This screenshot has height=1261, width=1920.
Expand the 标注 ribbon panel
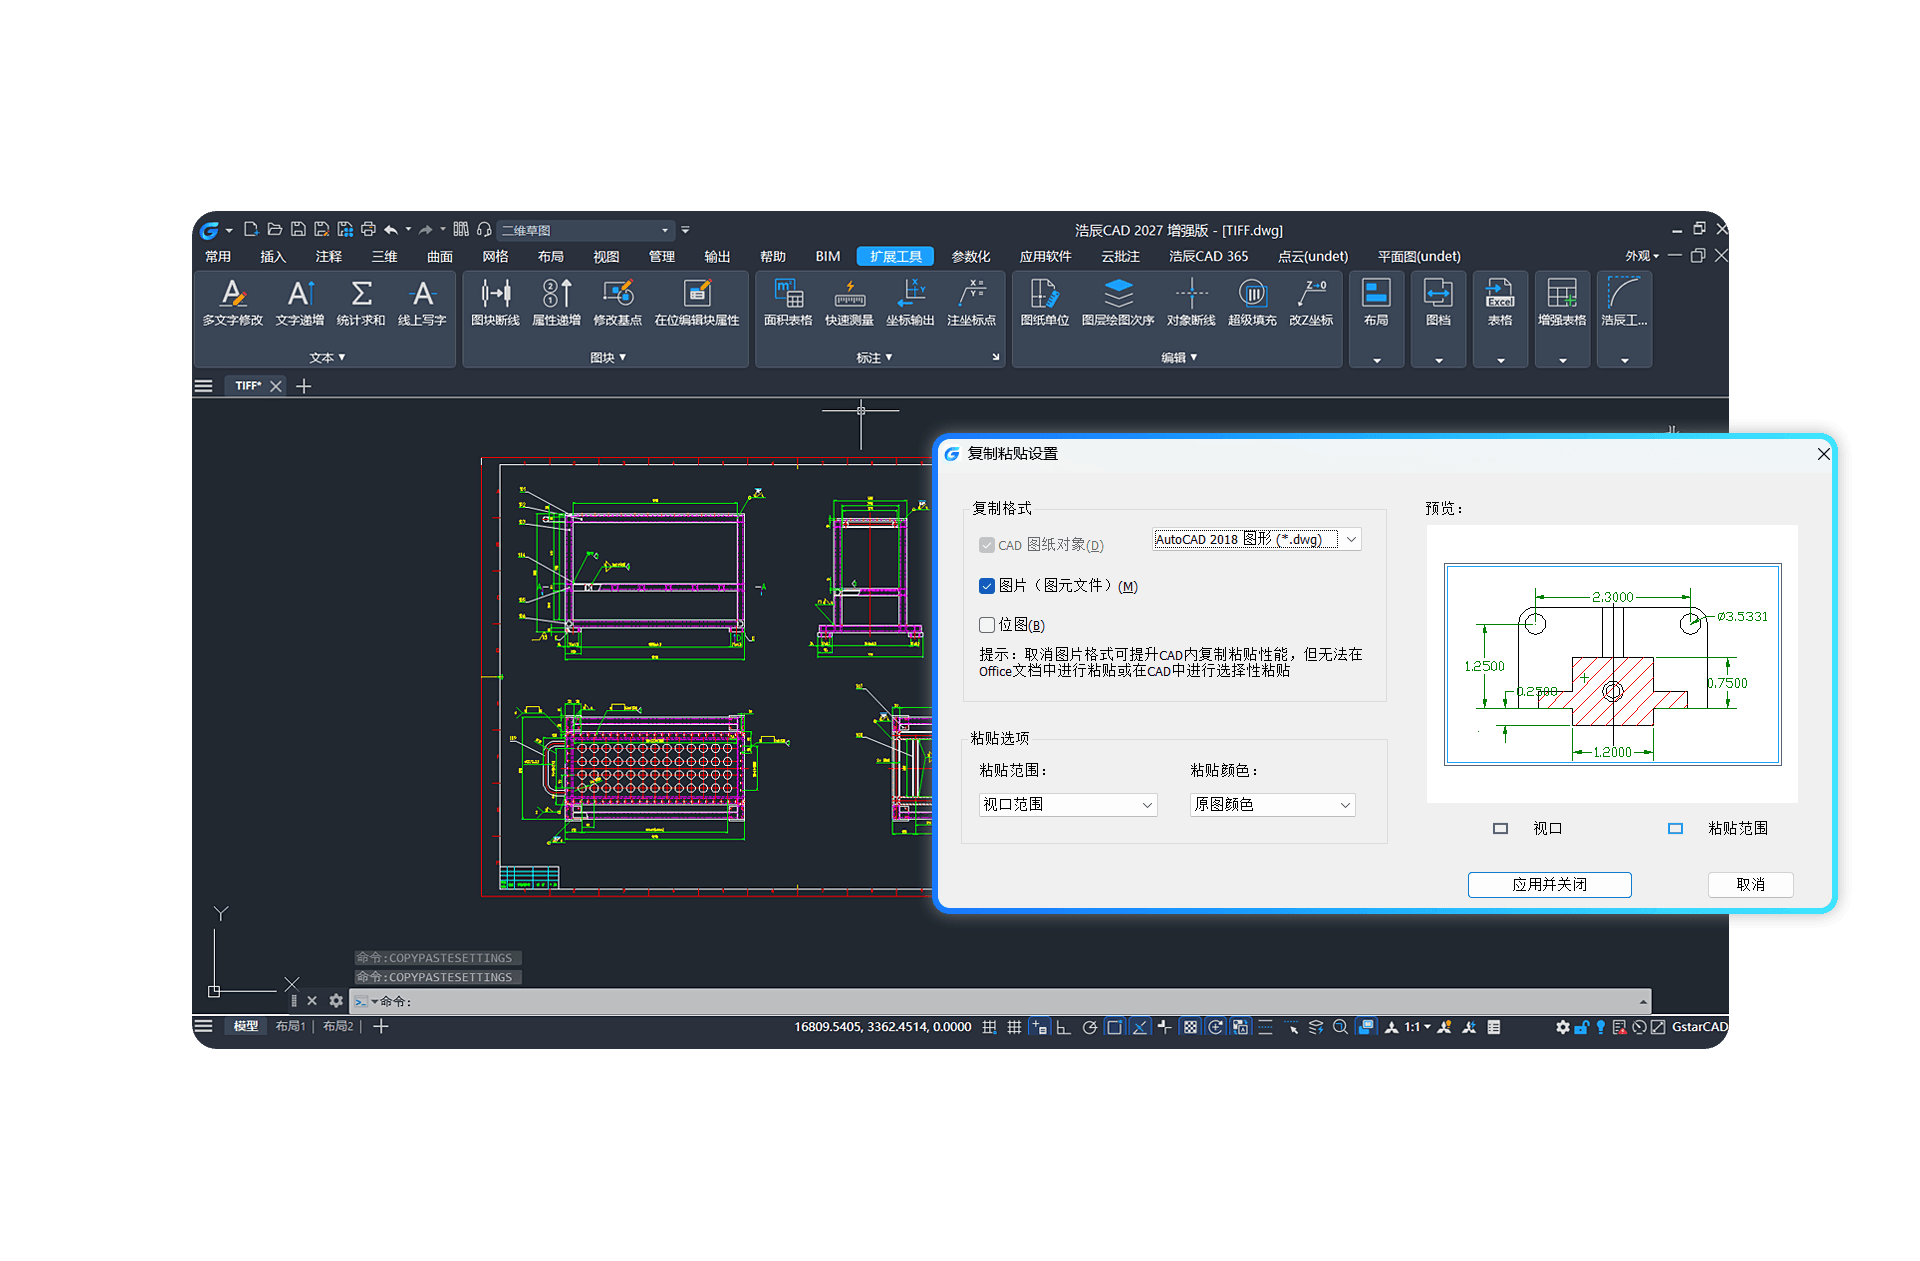[x=874, y=358]
